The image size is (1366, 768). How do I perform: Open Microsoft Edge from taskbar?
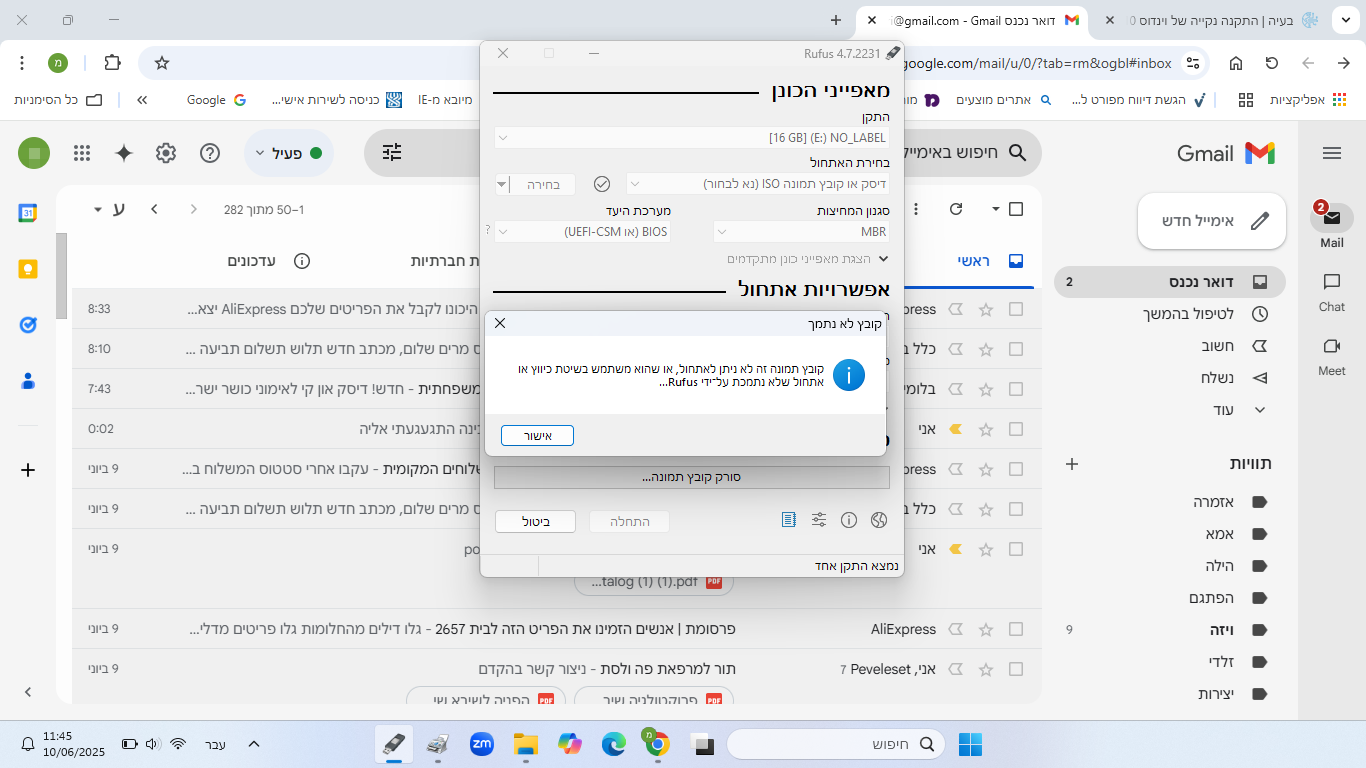pyautogui.click(x=613, y=744)
